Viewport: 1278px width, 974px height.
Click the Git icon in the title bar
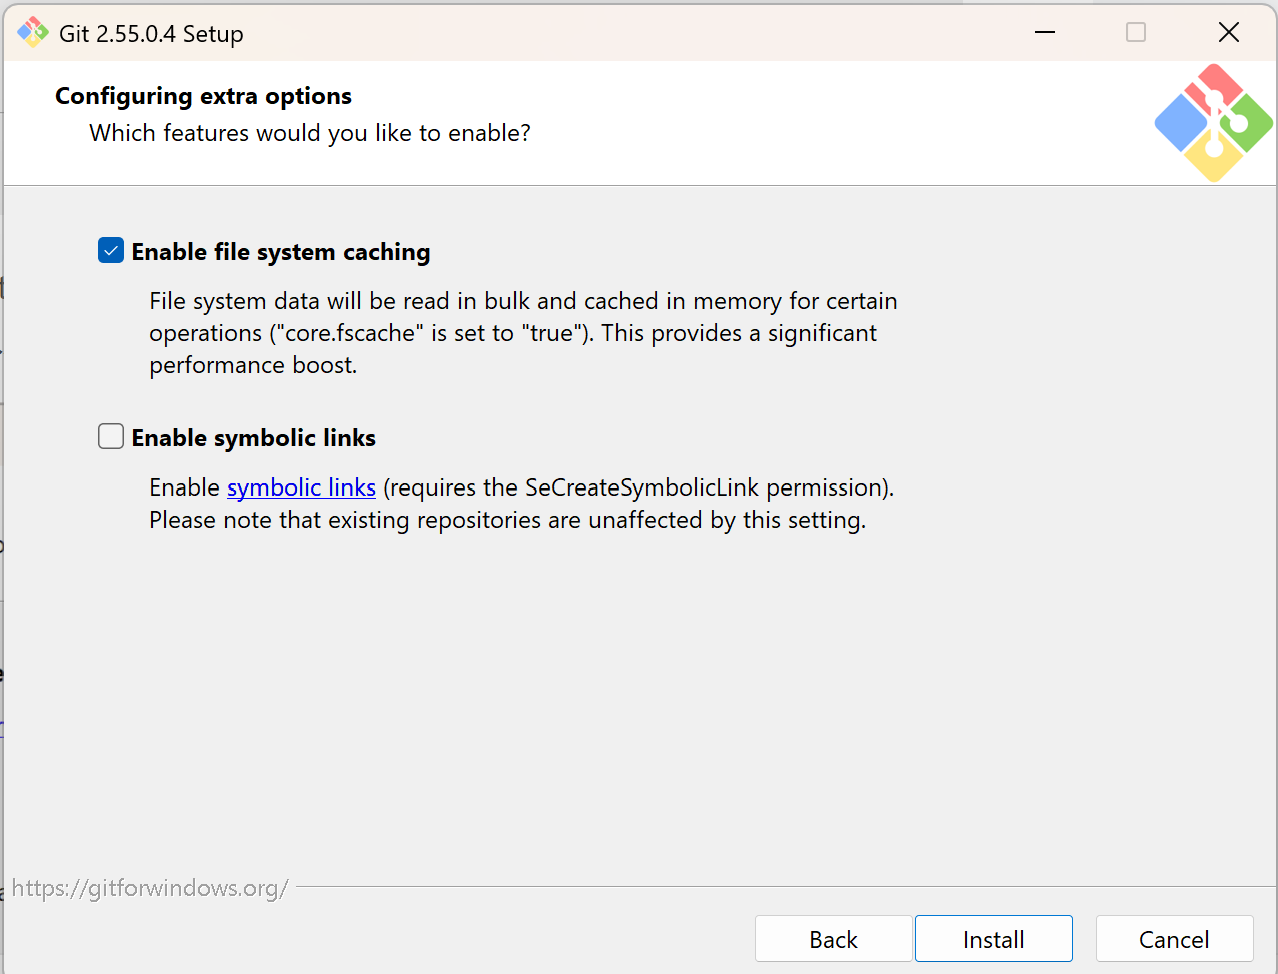point(33,33)
